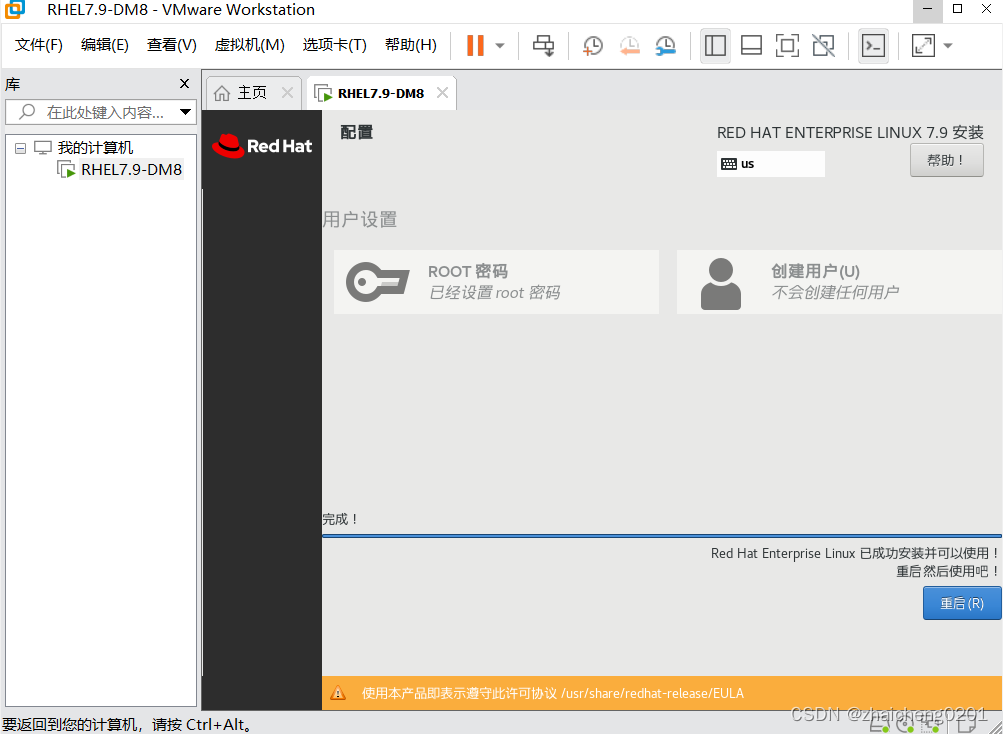Close the 库 library panel
1003x734 pixels.
pyautogui.click(x=184, y=84)
